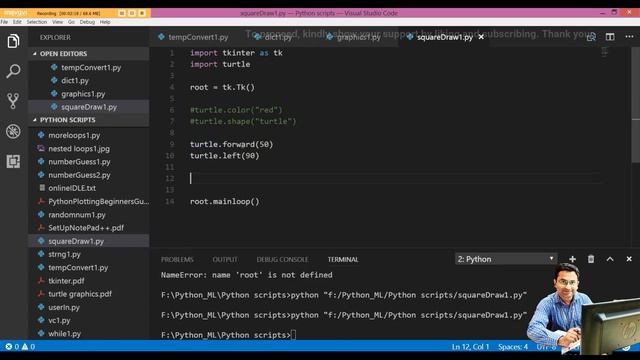
Task: Kill the terminal with the trash icon
Action: pyautogui.click(x=591, y=259)
